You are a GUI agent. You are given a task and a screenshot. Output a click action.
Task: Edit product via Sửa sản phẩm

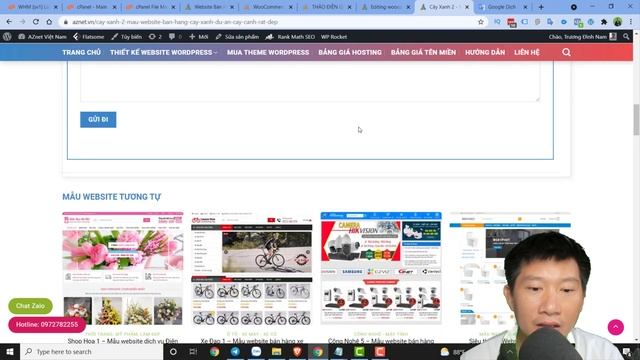coord(237,37)
